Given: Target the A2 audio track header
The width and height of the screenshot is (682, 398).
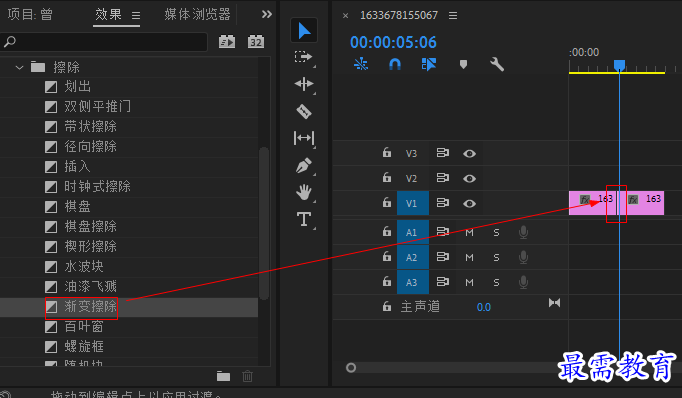Looking at the screenshot, I should point(413,258).
